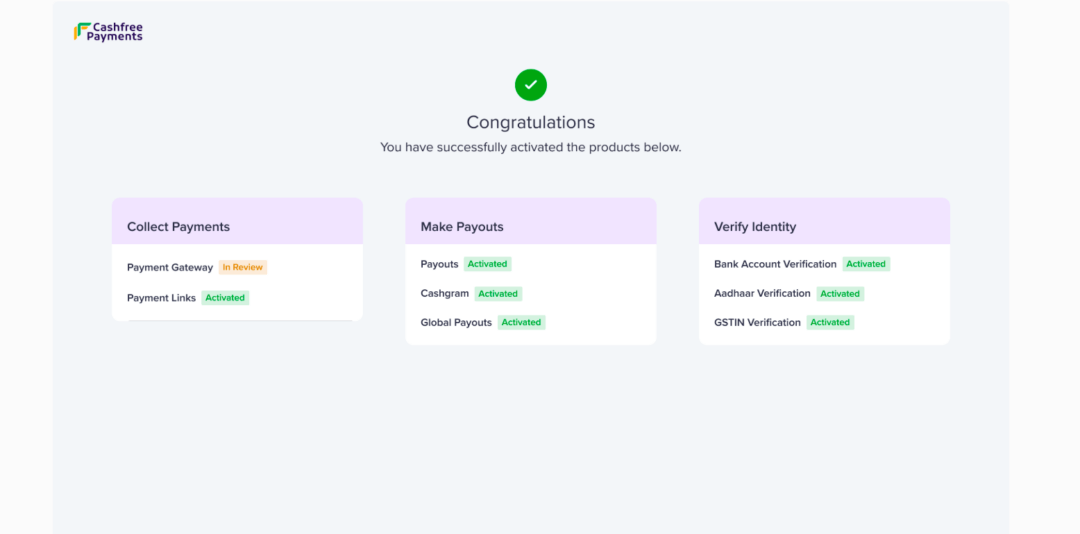Screen dimensions: 1080x534
Task: Select the Verify Identity card header
Action: [x=755, y=227]
